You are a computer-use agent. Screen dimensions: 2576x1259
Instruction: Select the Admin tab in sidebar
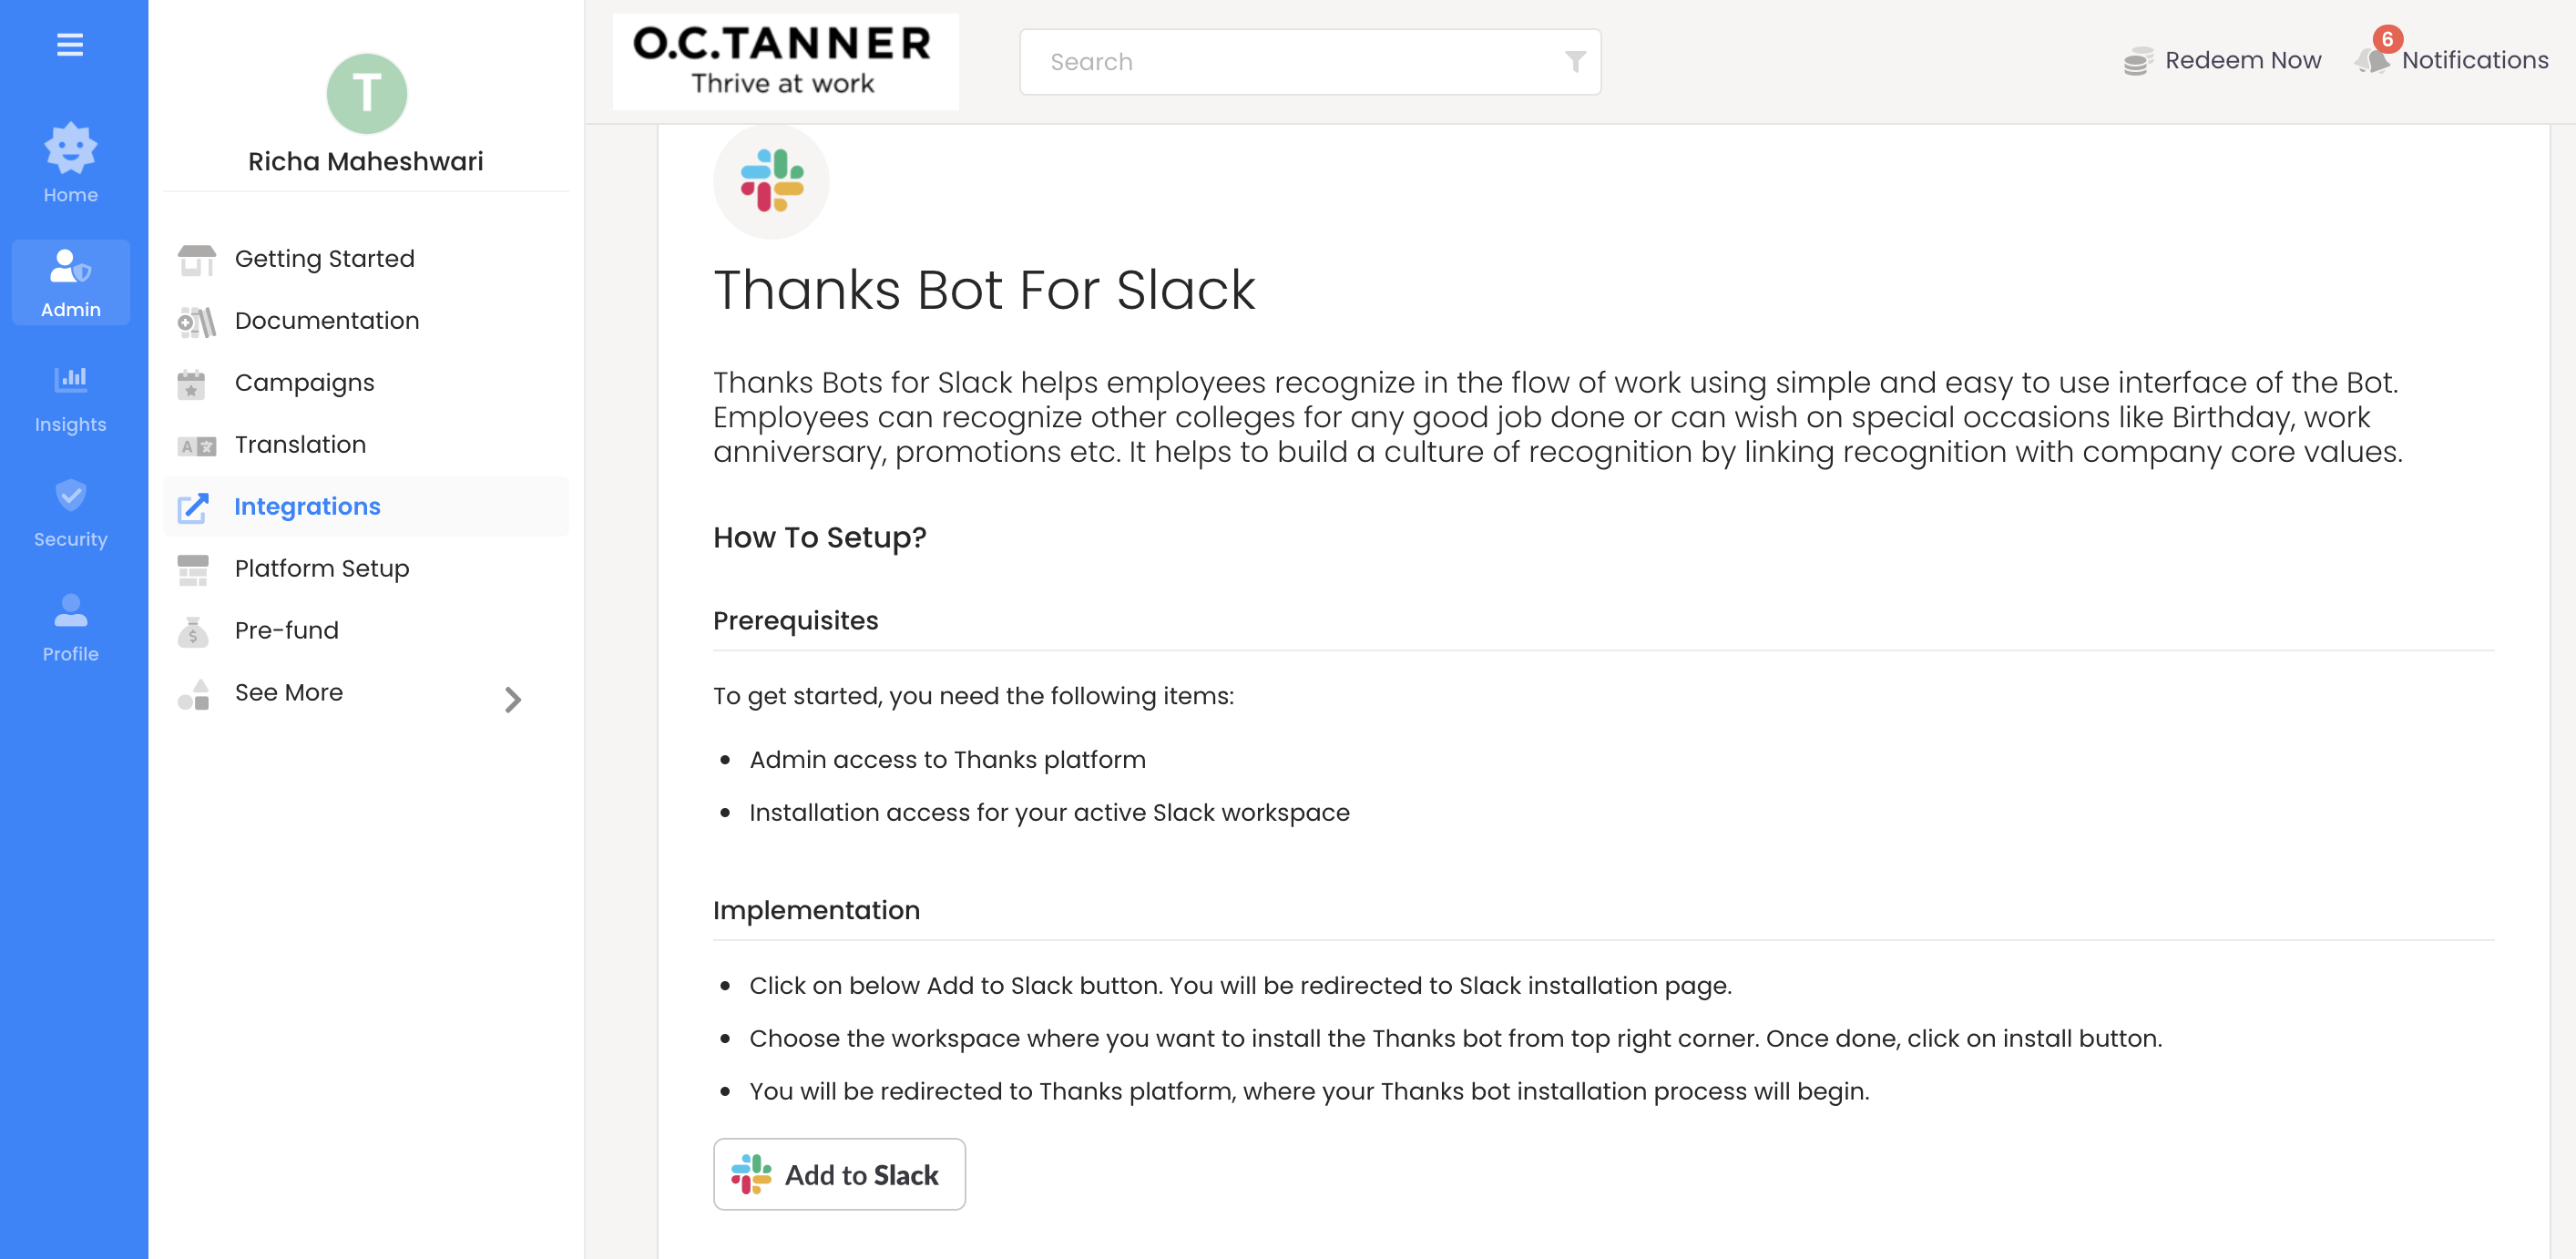click(x=70, y=283)
